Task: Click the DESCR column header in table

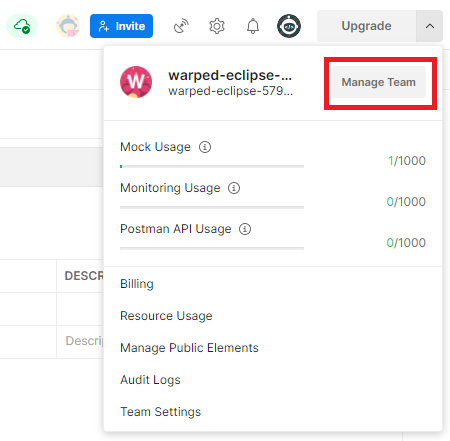Action: click(x=84, y=276)
